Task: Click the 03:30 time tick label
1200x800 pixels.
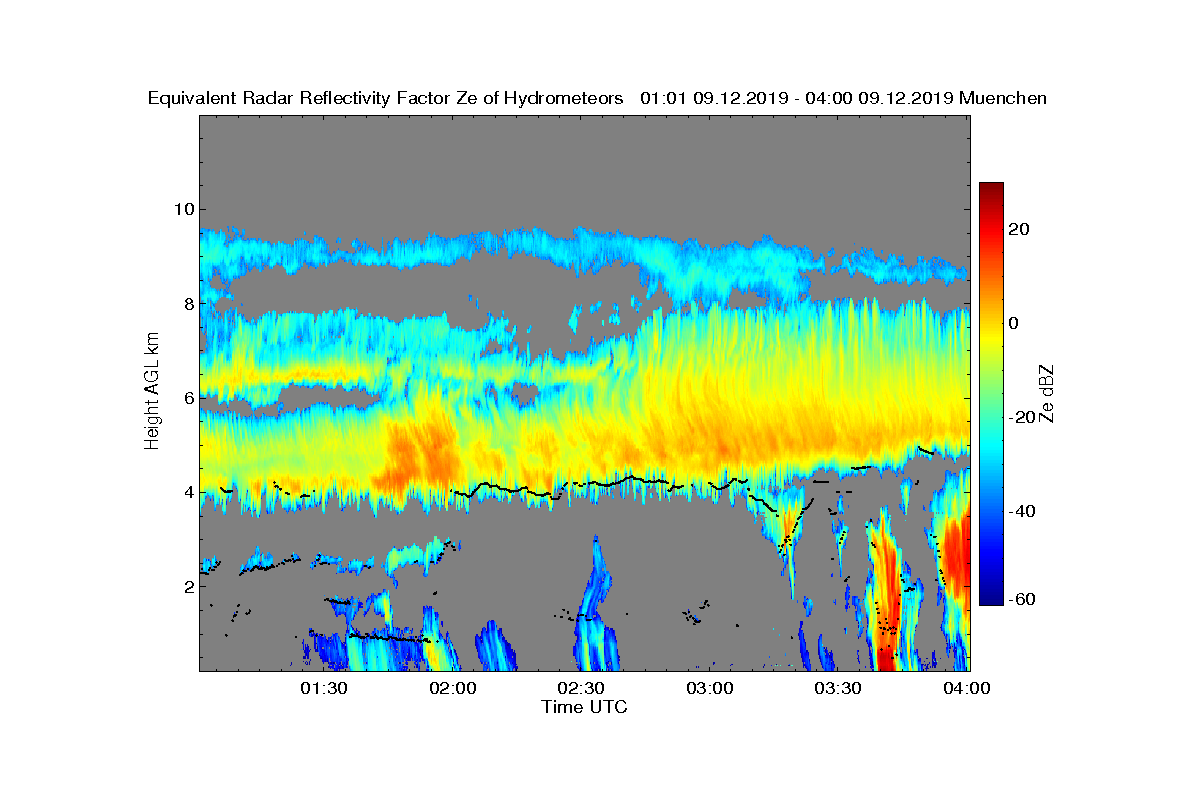Action: (840, 688)
